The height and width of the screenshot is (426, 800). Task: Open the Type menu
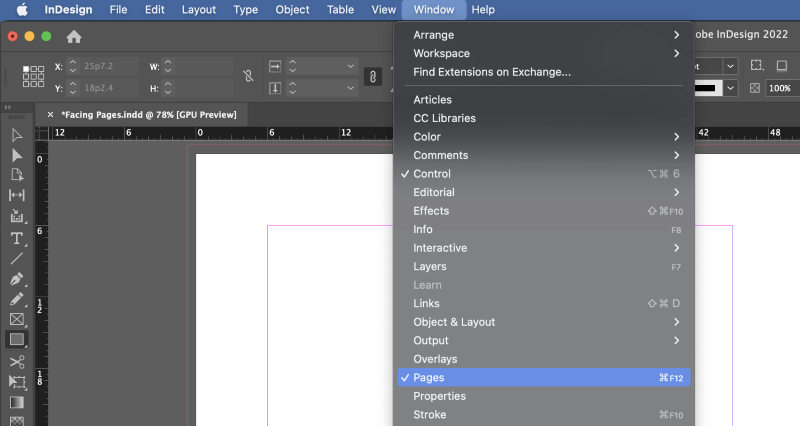coord(245,10)
